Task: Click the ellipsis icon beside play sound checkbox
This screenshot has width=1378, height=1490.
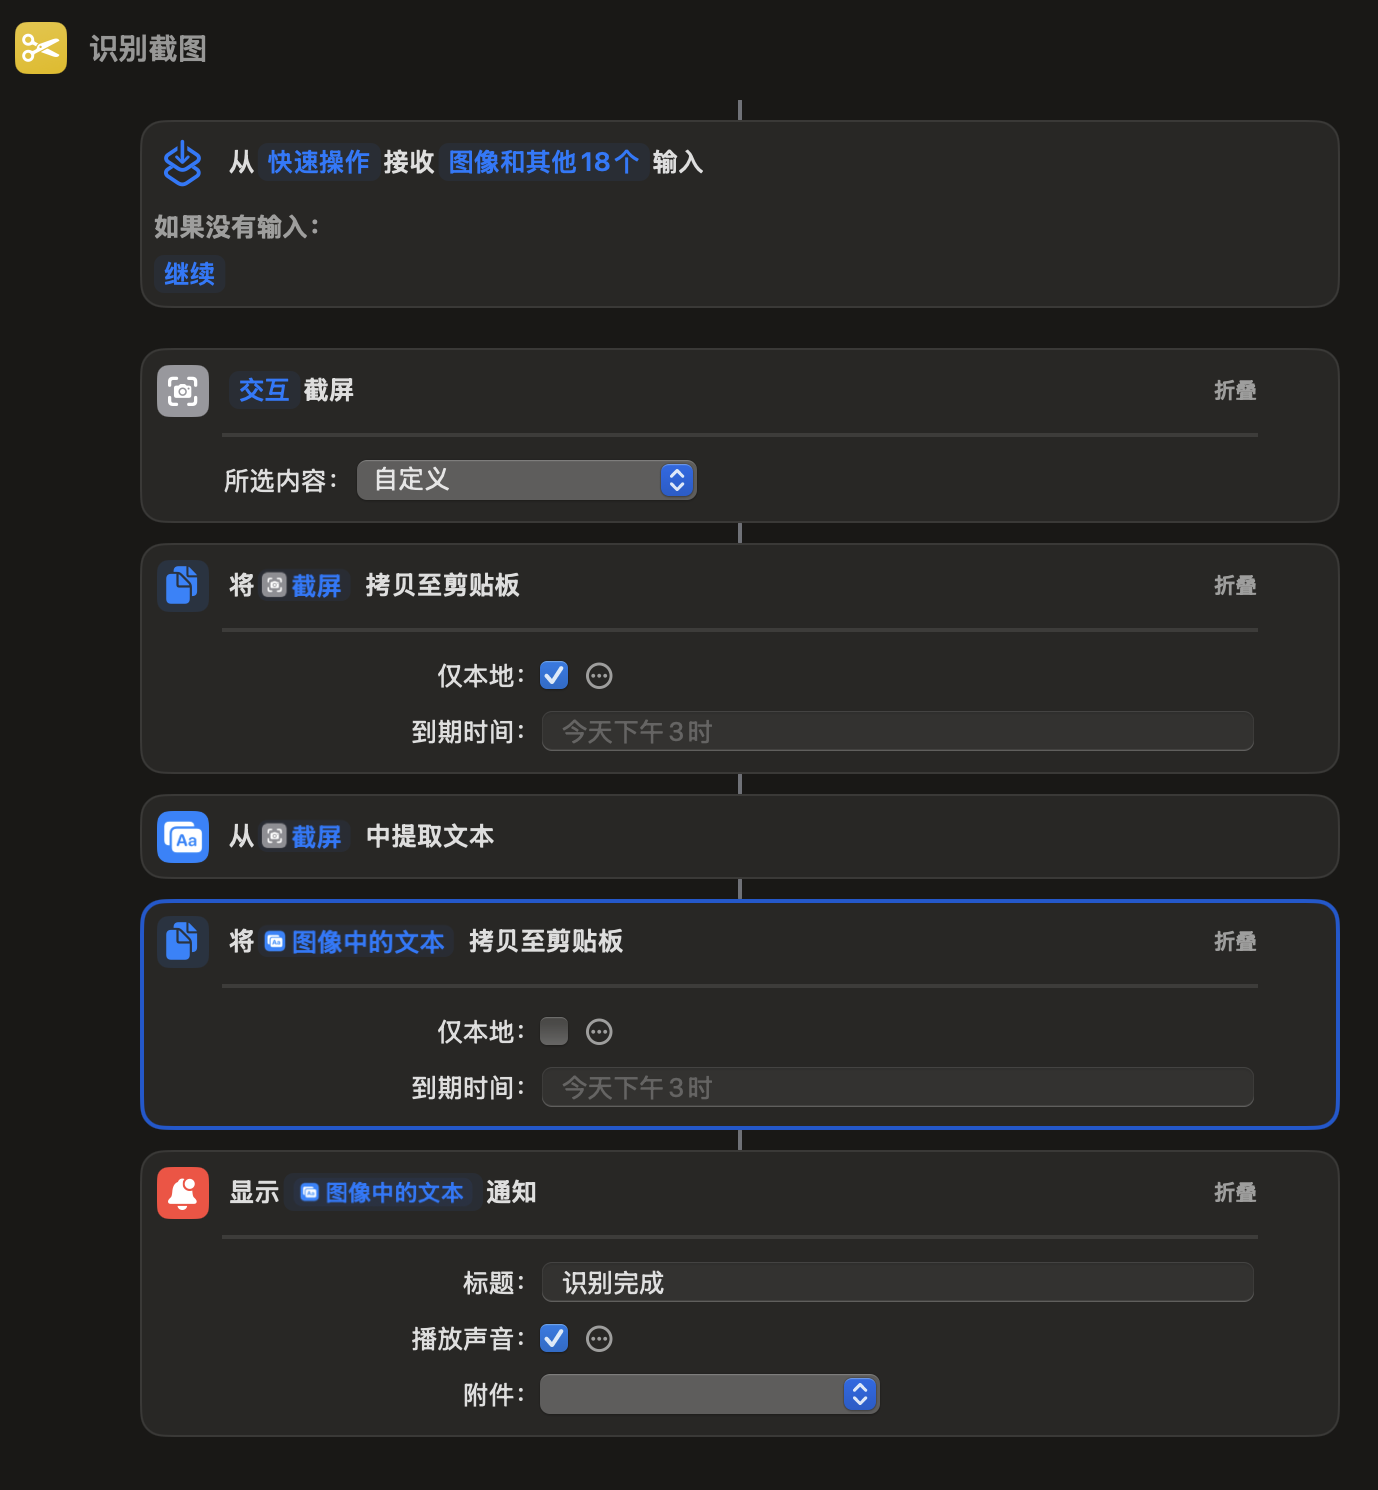Action: [x=599, y=1339]
